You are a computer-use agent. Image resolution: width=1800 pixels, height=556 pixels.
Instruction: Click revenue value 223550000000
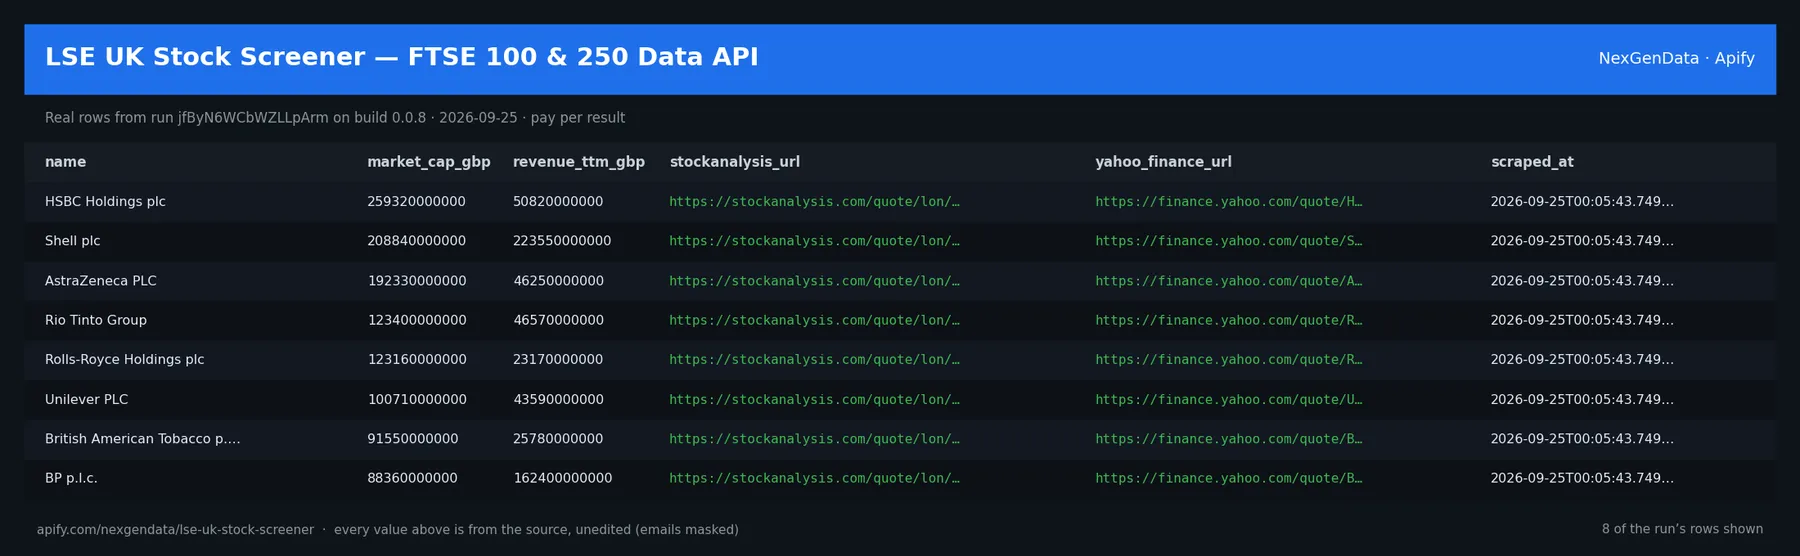pos(562,241)
